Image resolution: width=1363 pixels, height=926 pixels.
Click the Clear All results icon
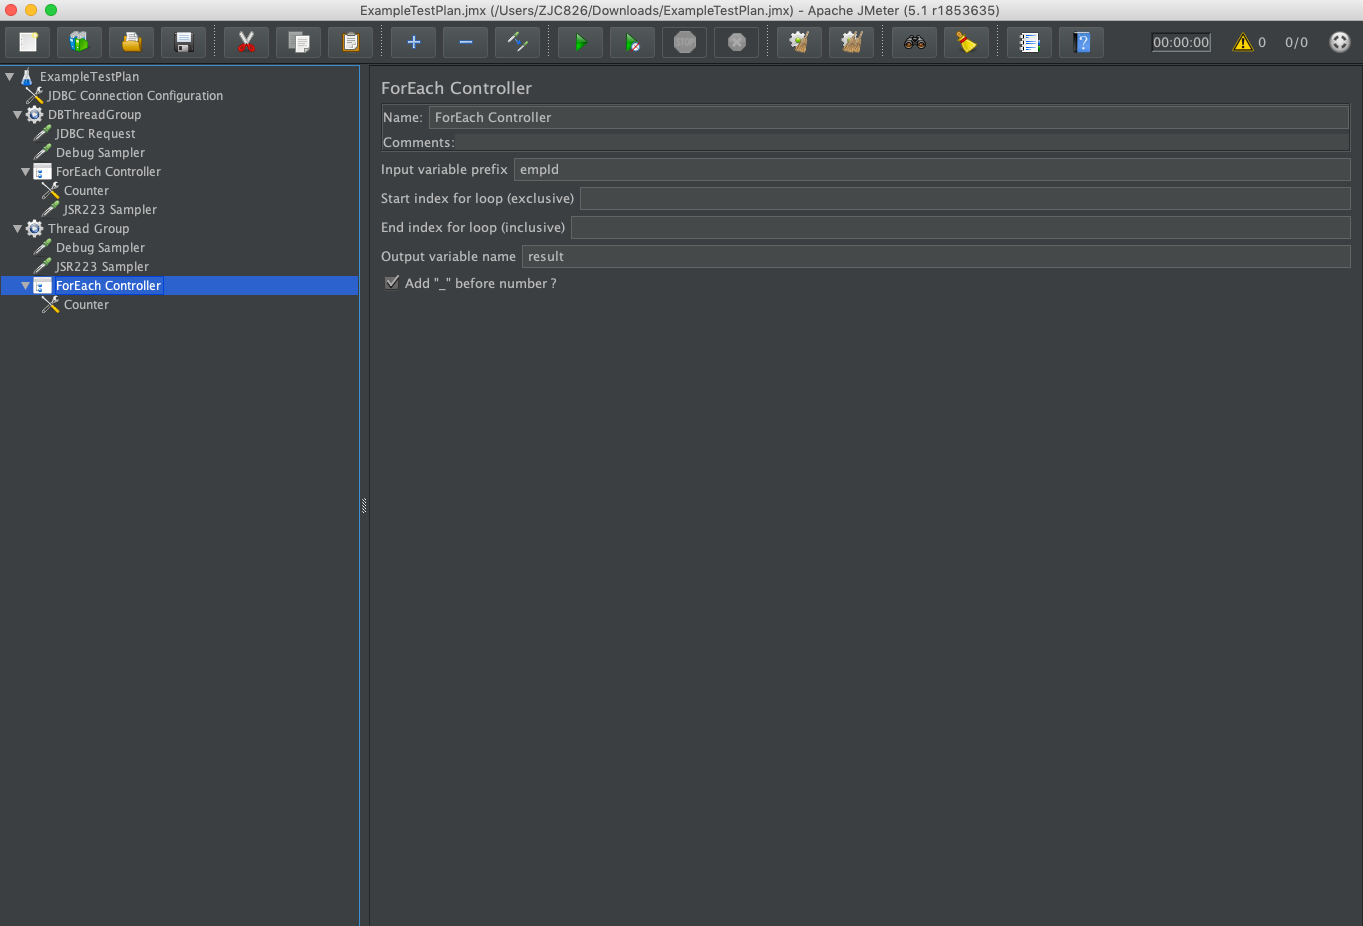851,42
